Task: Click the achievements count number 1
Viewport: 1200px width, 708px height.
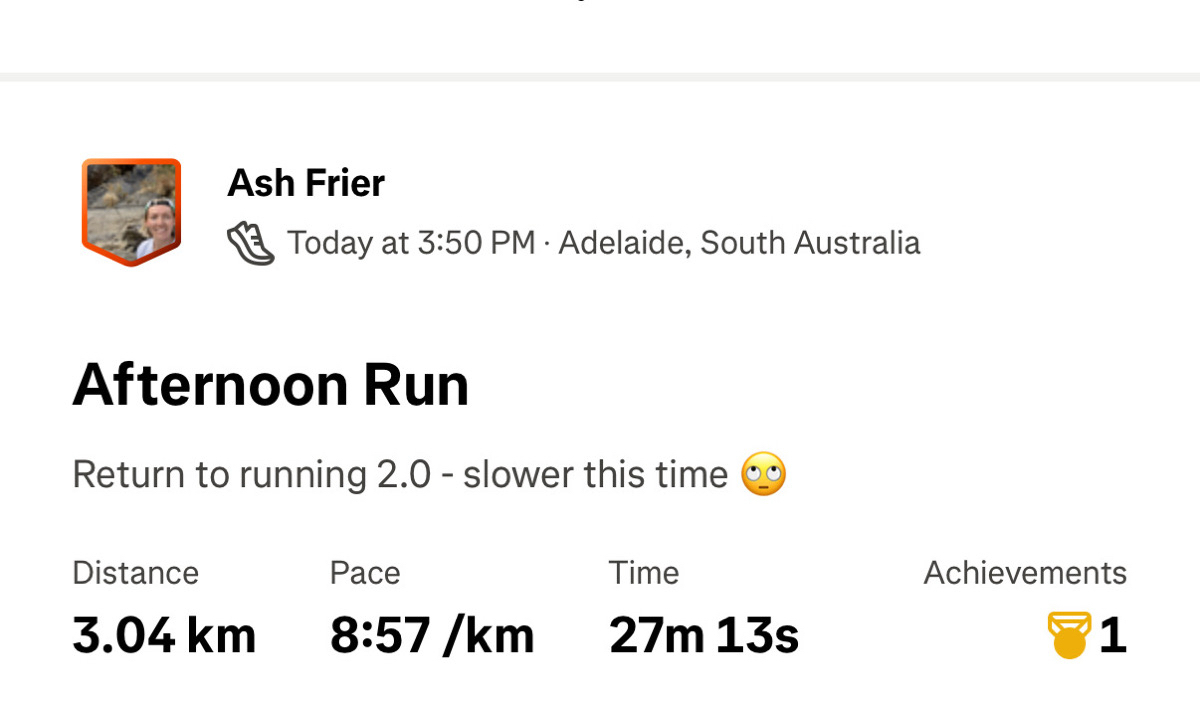Action: coord(1113,636)
